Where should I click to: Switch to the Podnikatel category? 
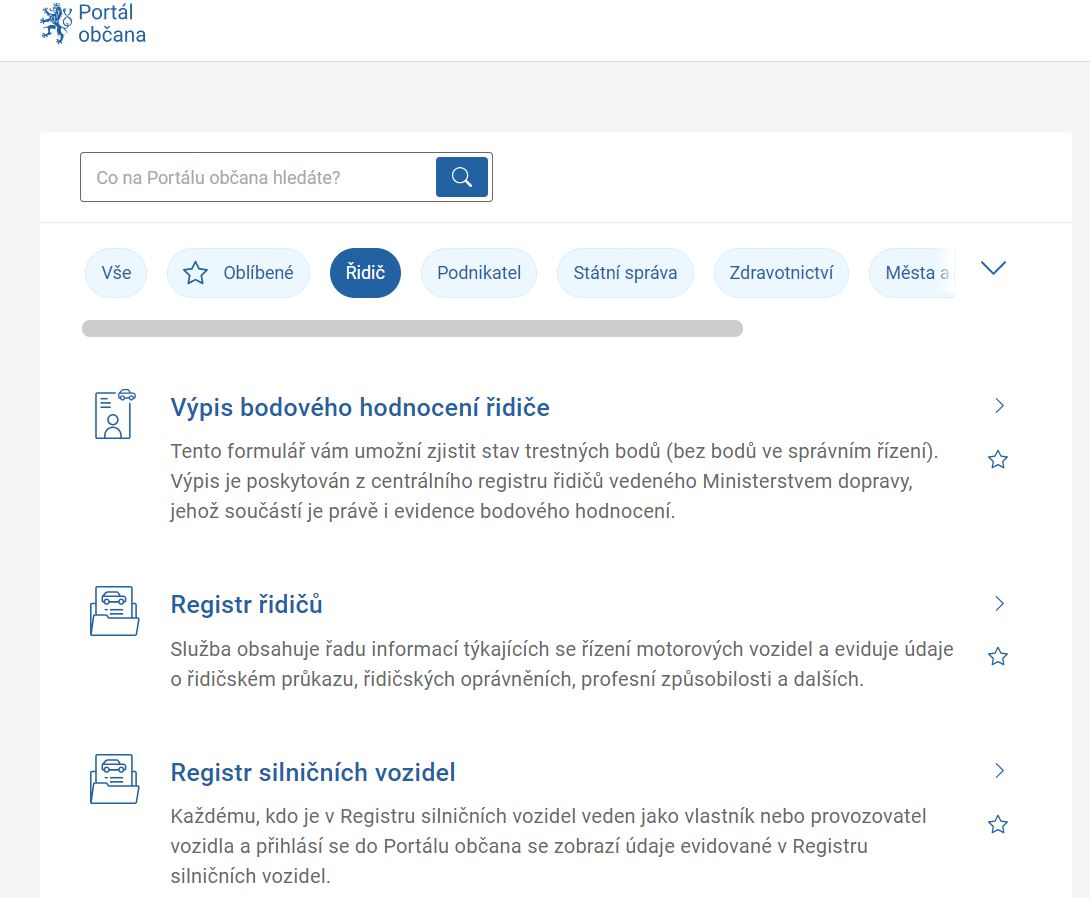(x=479, y=273)
